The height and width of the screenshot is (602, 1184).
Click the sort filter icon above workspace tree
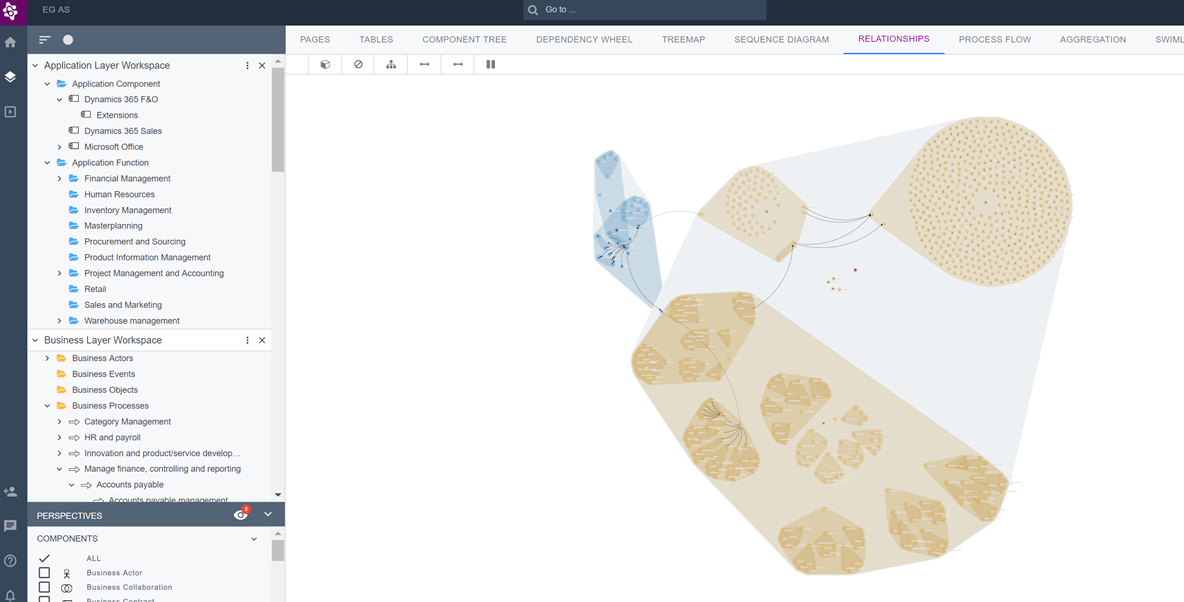click(x=45, y=40)
